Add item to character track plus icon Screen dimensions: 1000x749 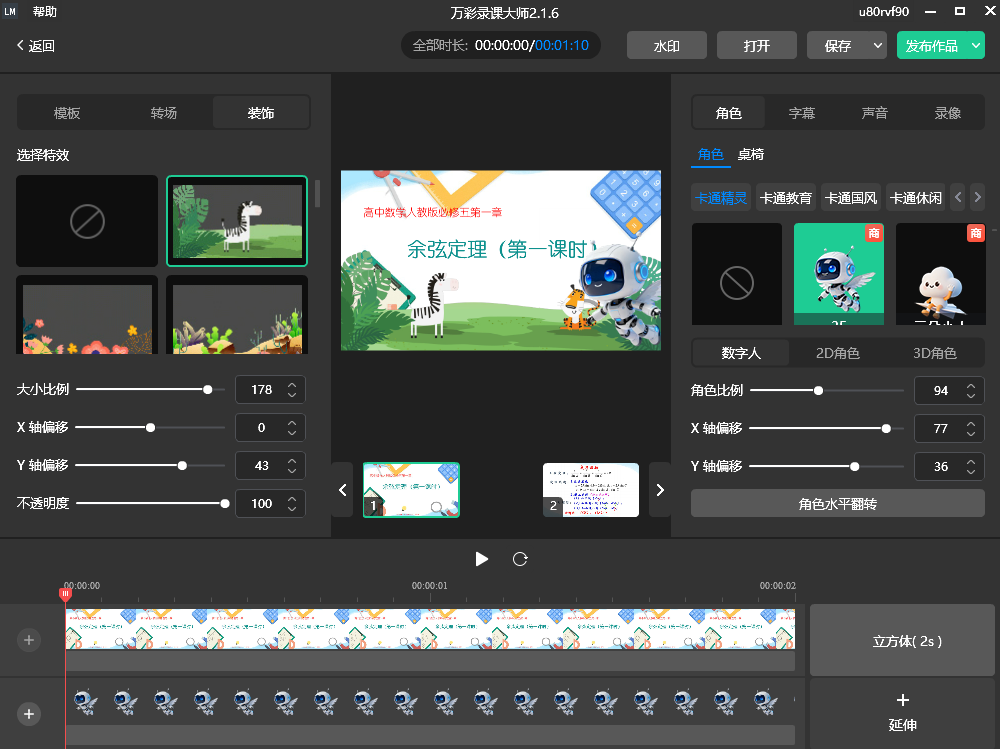[x=29, y=714]
